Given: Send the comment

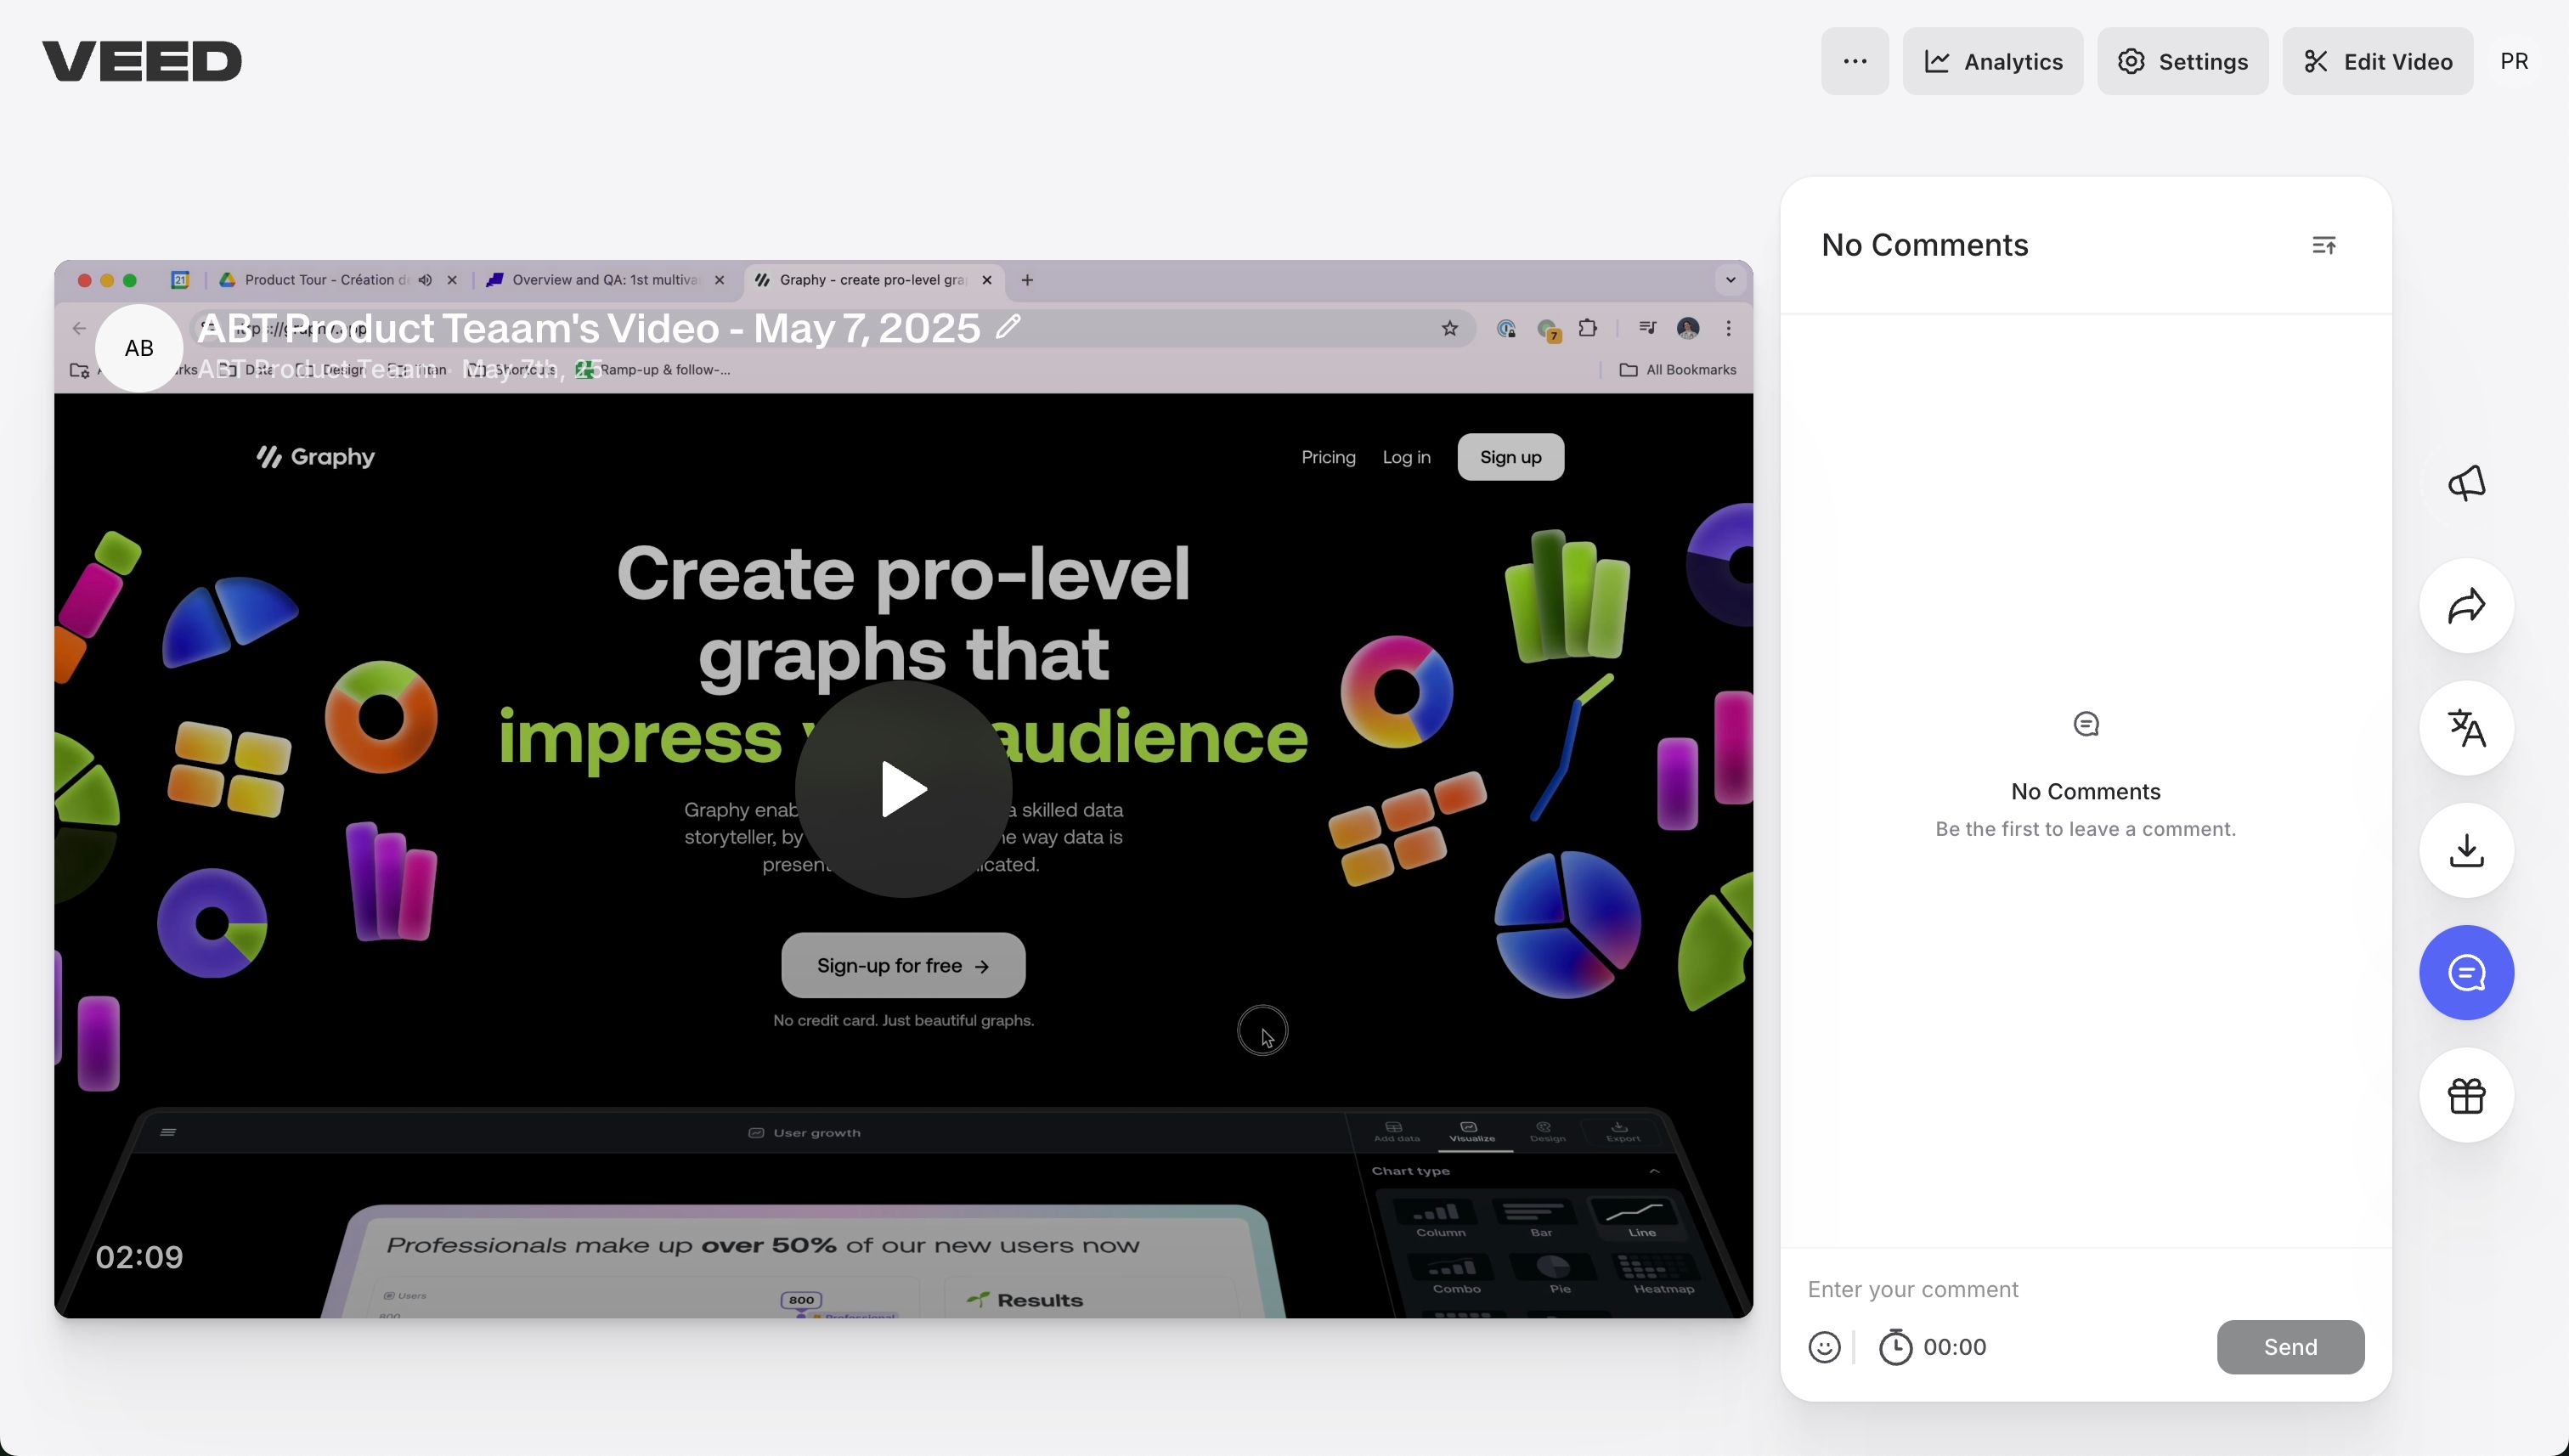Looking at the screenshot, I should point(2290,1347).
